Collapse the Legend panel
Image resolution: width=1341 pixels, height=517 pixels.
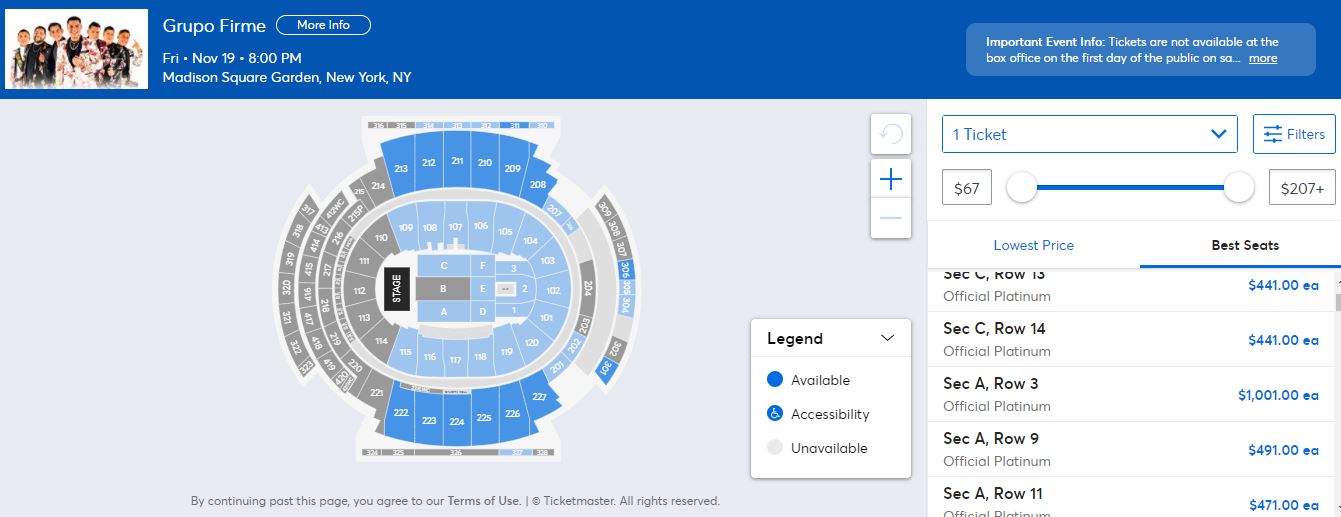coord(887,338)
